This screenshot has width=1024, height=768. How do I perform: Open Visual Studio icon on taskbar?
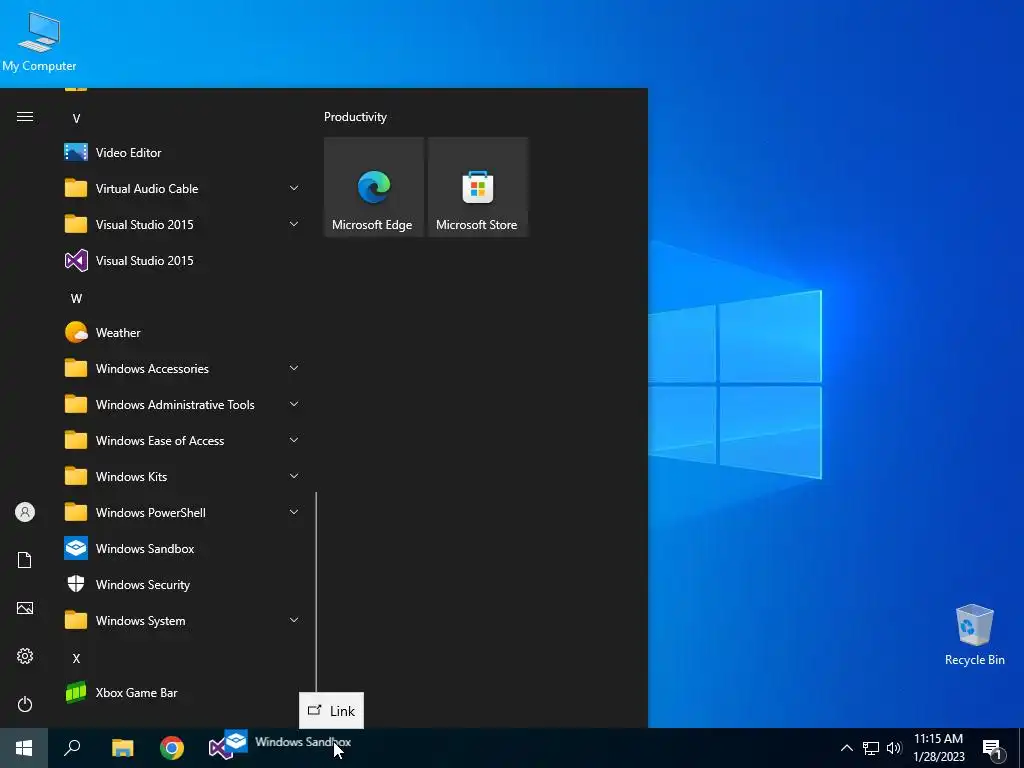(x=218, y=749)
